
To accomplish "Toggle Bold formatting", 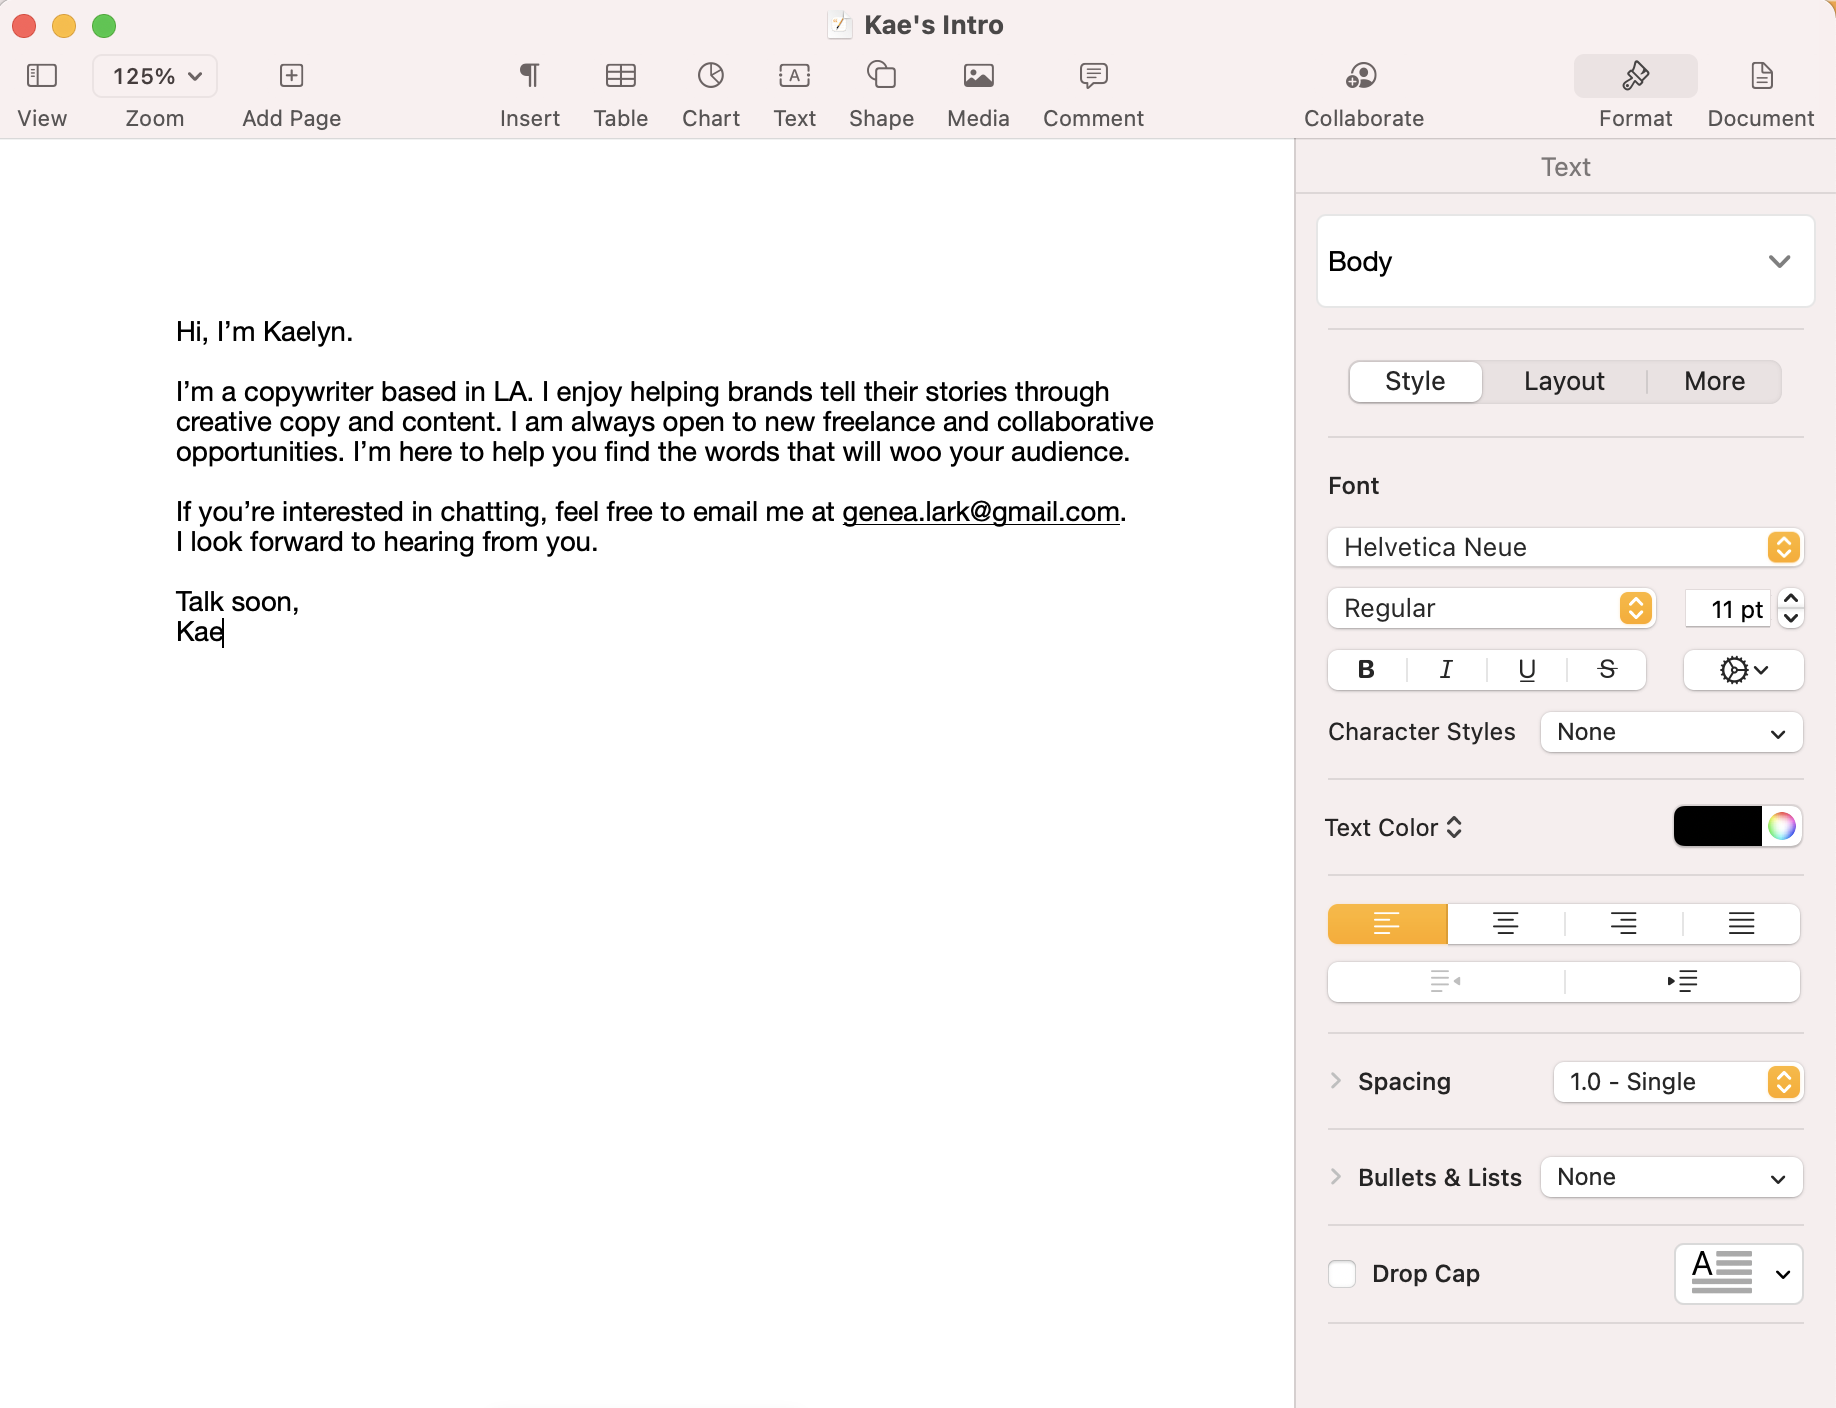I will pos(1366,670).
